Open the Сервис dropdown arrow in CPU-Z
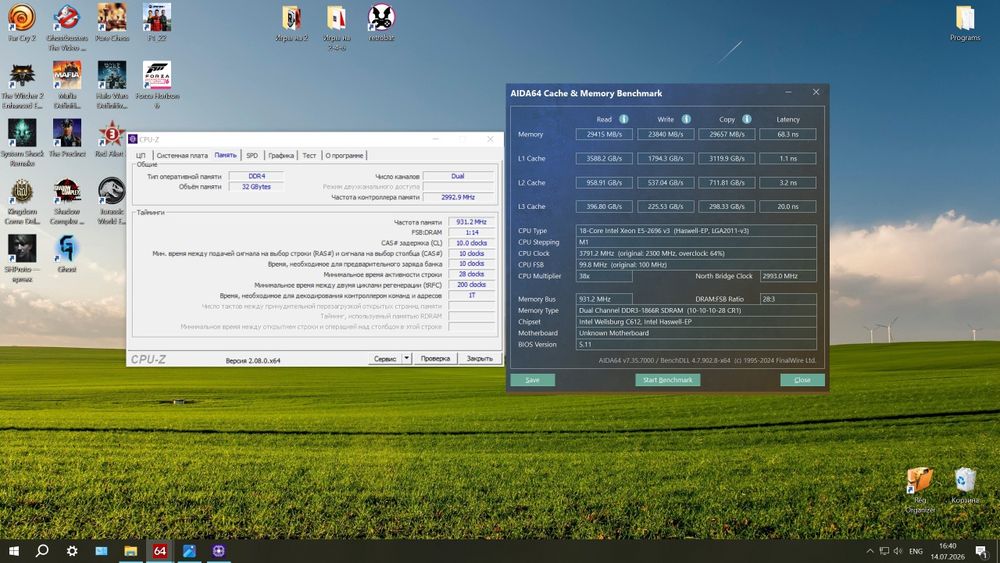The height and width of the screenshot is (563, 1000). coord(407,358)
